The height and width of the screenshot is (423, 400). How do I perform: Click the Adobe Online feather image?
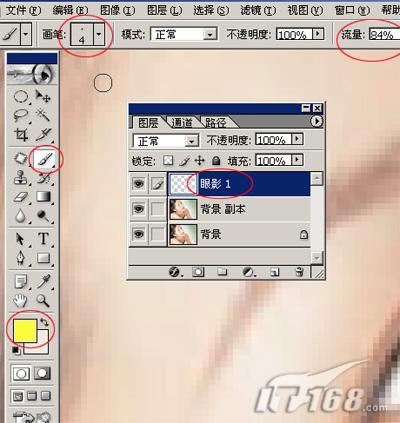[31, 74]
